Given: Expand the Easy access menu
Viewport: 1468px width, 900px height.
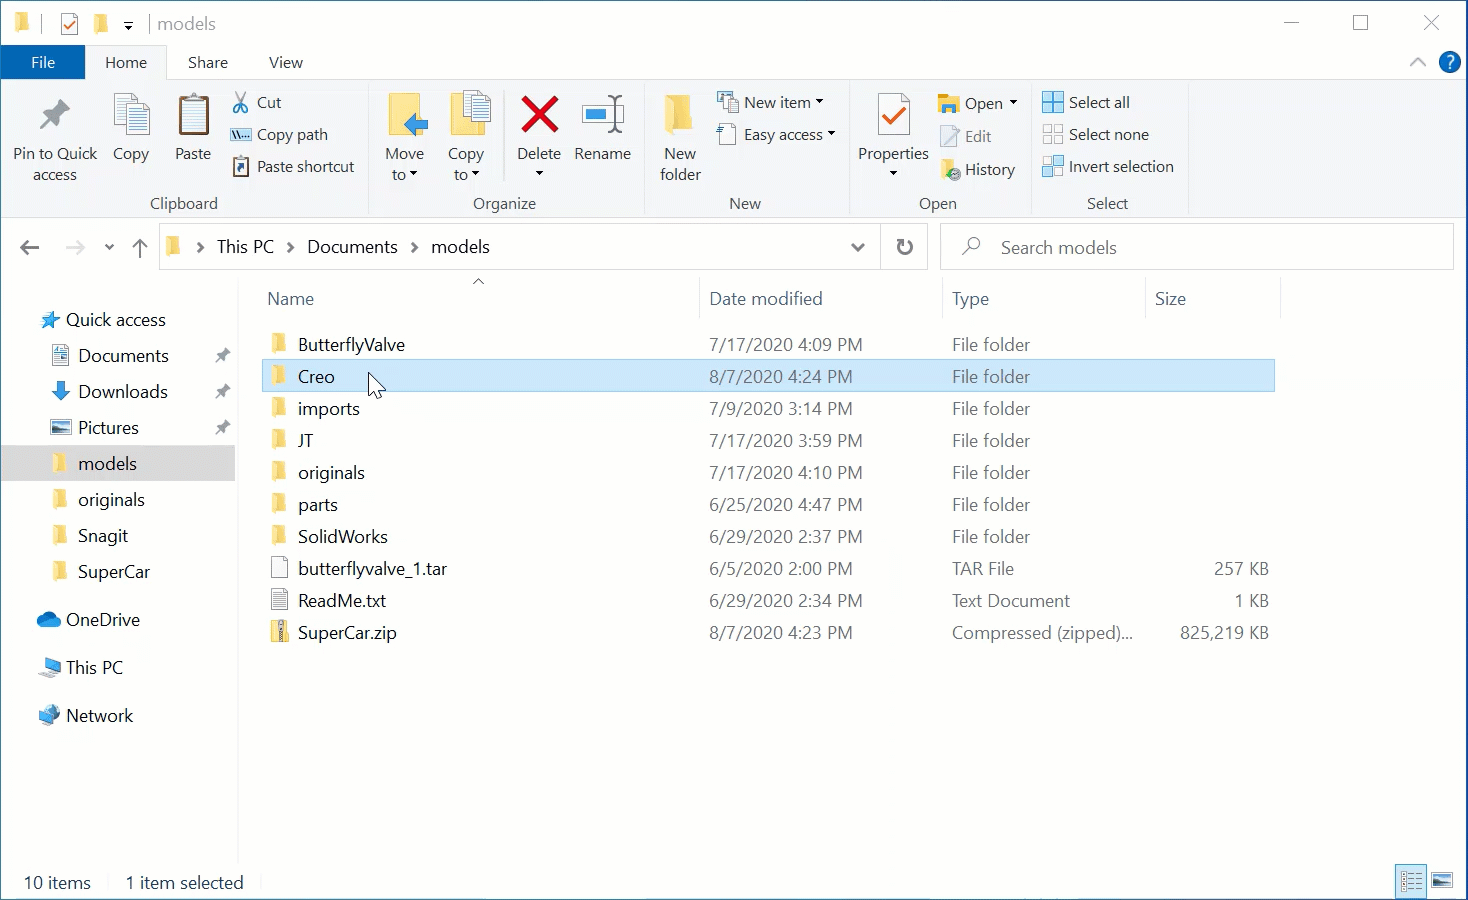Looking at the screenshot, I should tap(776, 134).
